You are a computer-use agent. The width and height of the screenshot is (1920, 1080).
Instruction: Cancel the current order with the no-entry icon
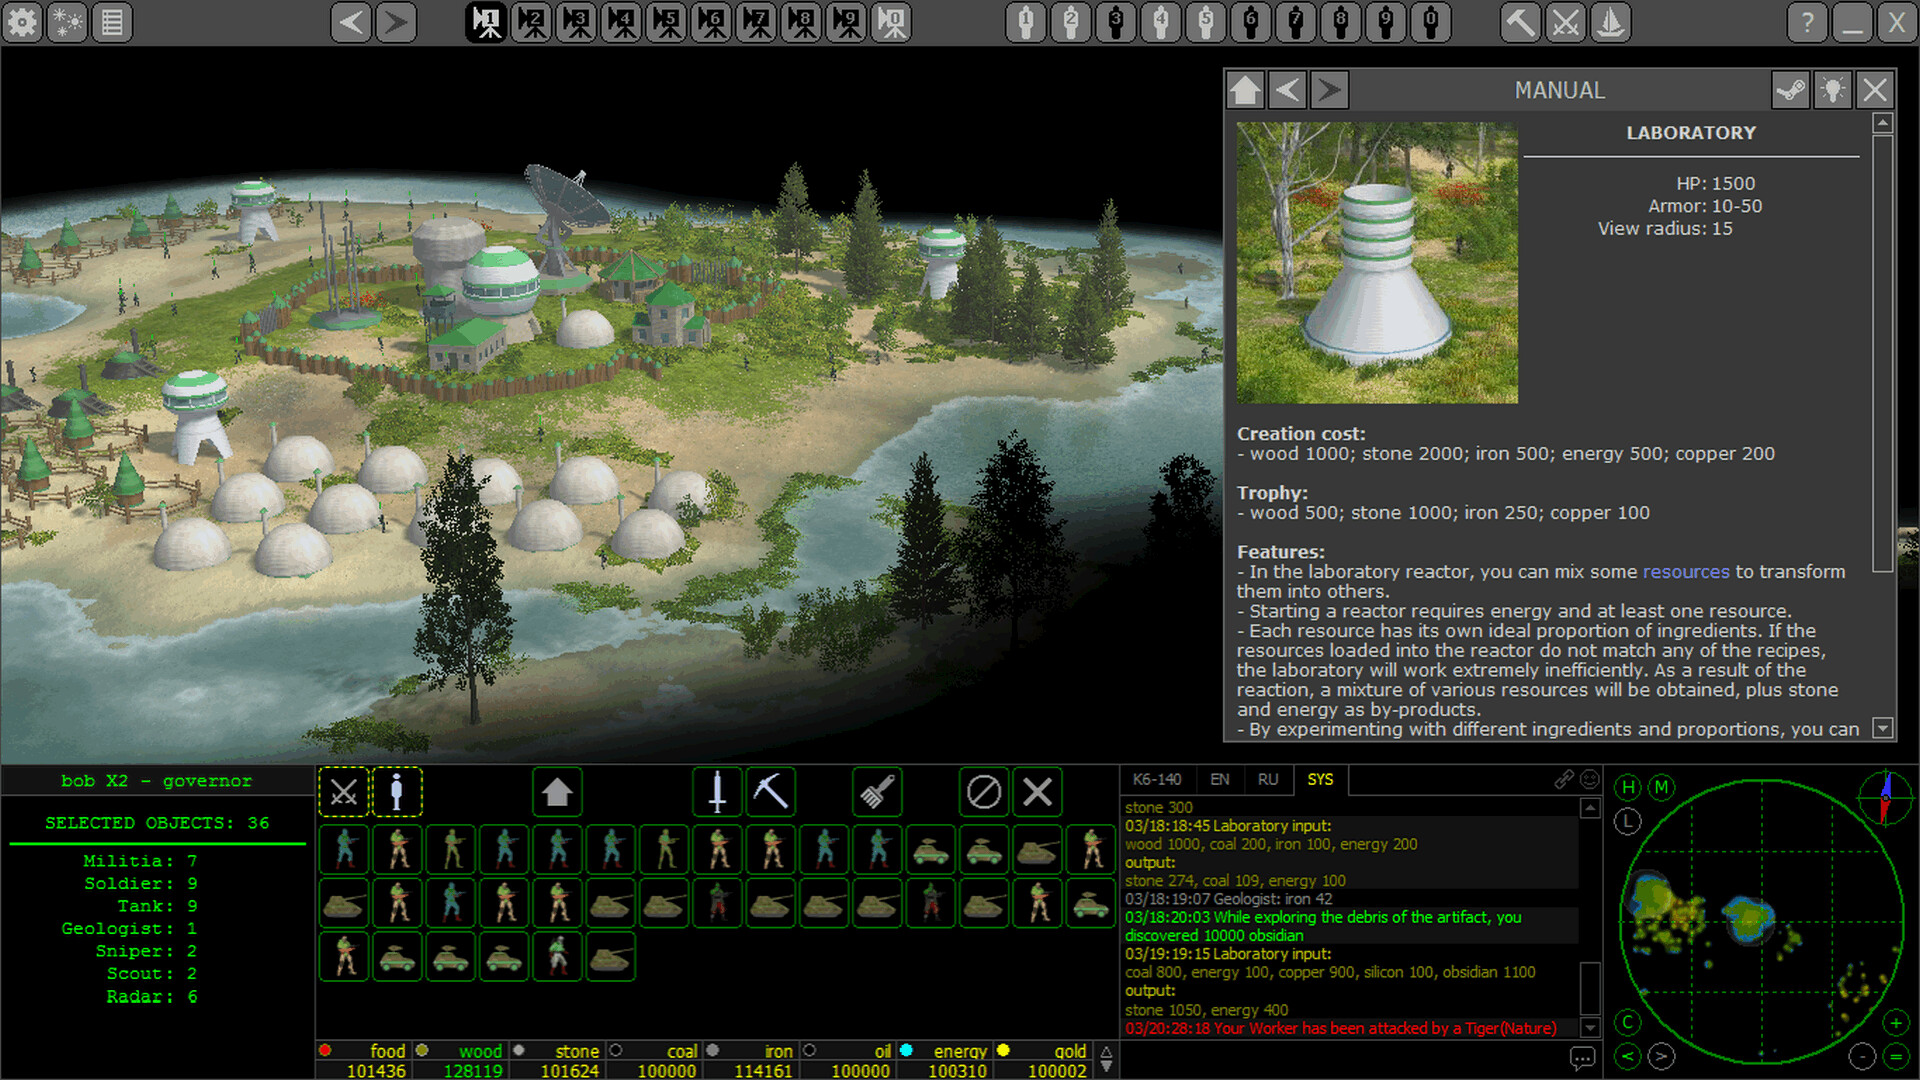pyautogui.click(x=984, y=791)
